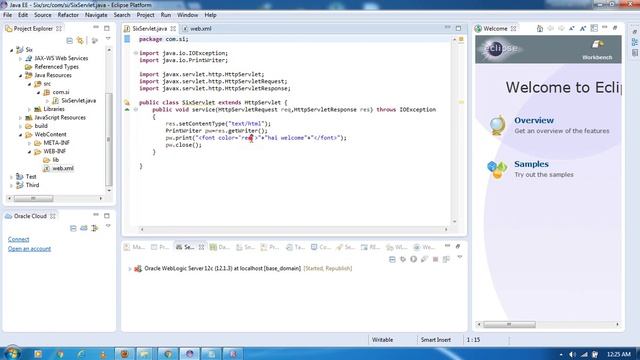Click Connect link in Oracle Cloud panel
This screenshot has width=640, height=360.
[x=18, y=239]
